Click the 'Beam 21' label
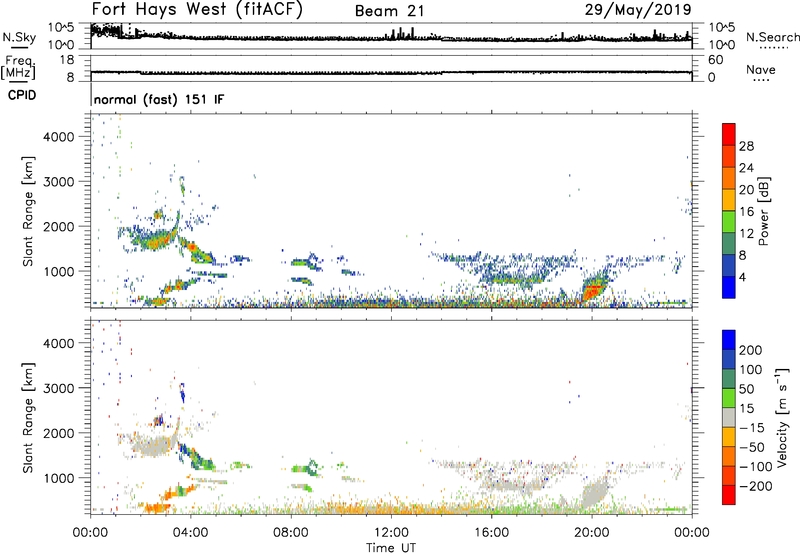This screenshot has height=554, width=800. 389,11
